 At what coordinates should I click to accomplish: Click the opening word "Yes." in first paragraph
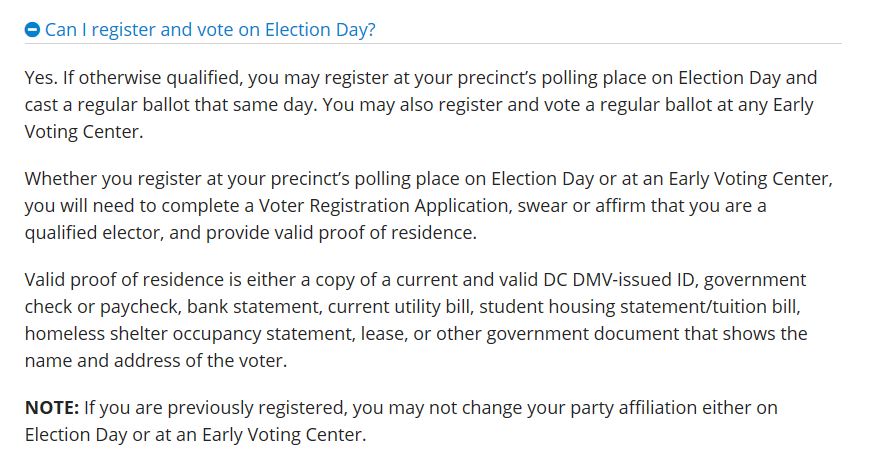41,78
